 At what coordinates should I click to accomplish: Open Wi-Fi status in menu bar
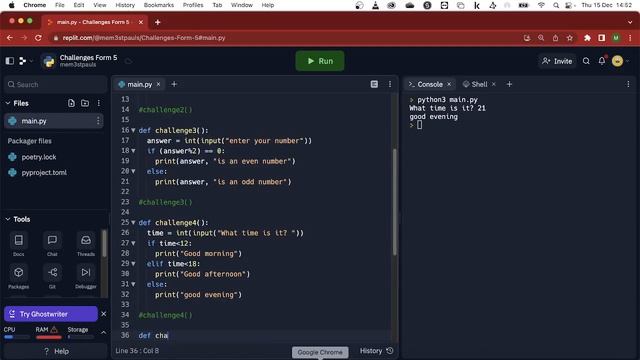pyautogui.click(x=541, y=5)
